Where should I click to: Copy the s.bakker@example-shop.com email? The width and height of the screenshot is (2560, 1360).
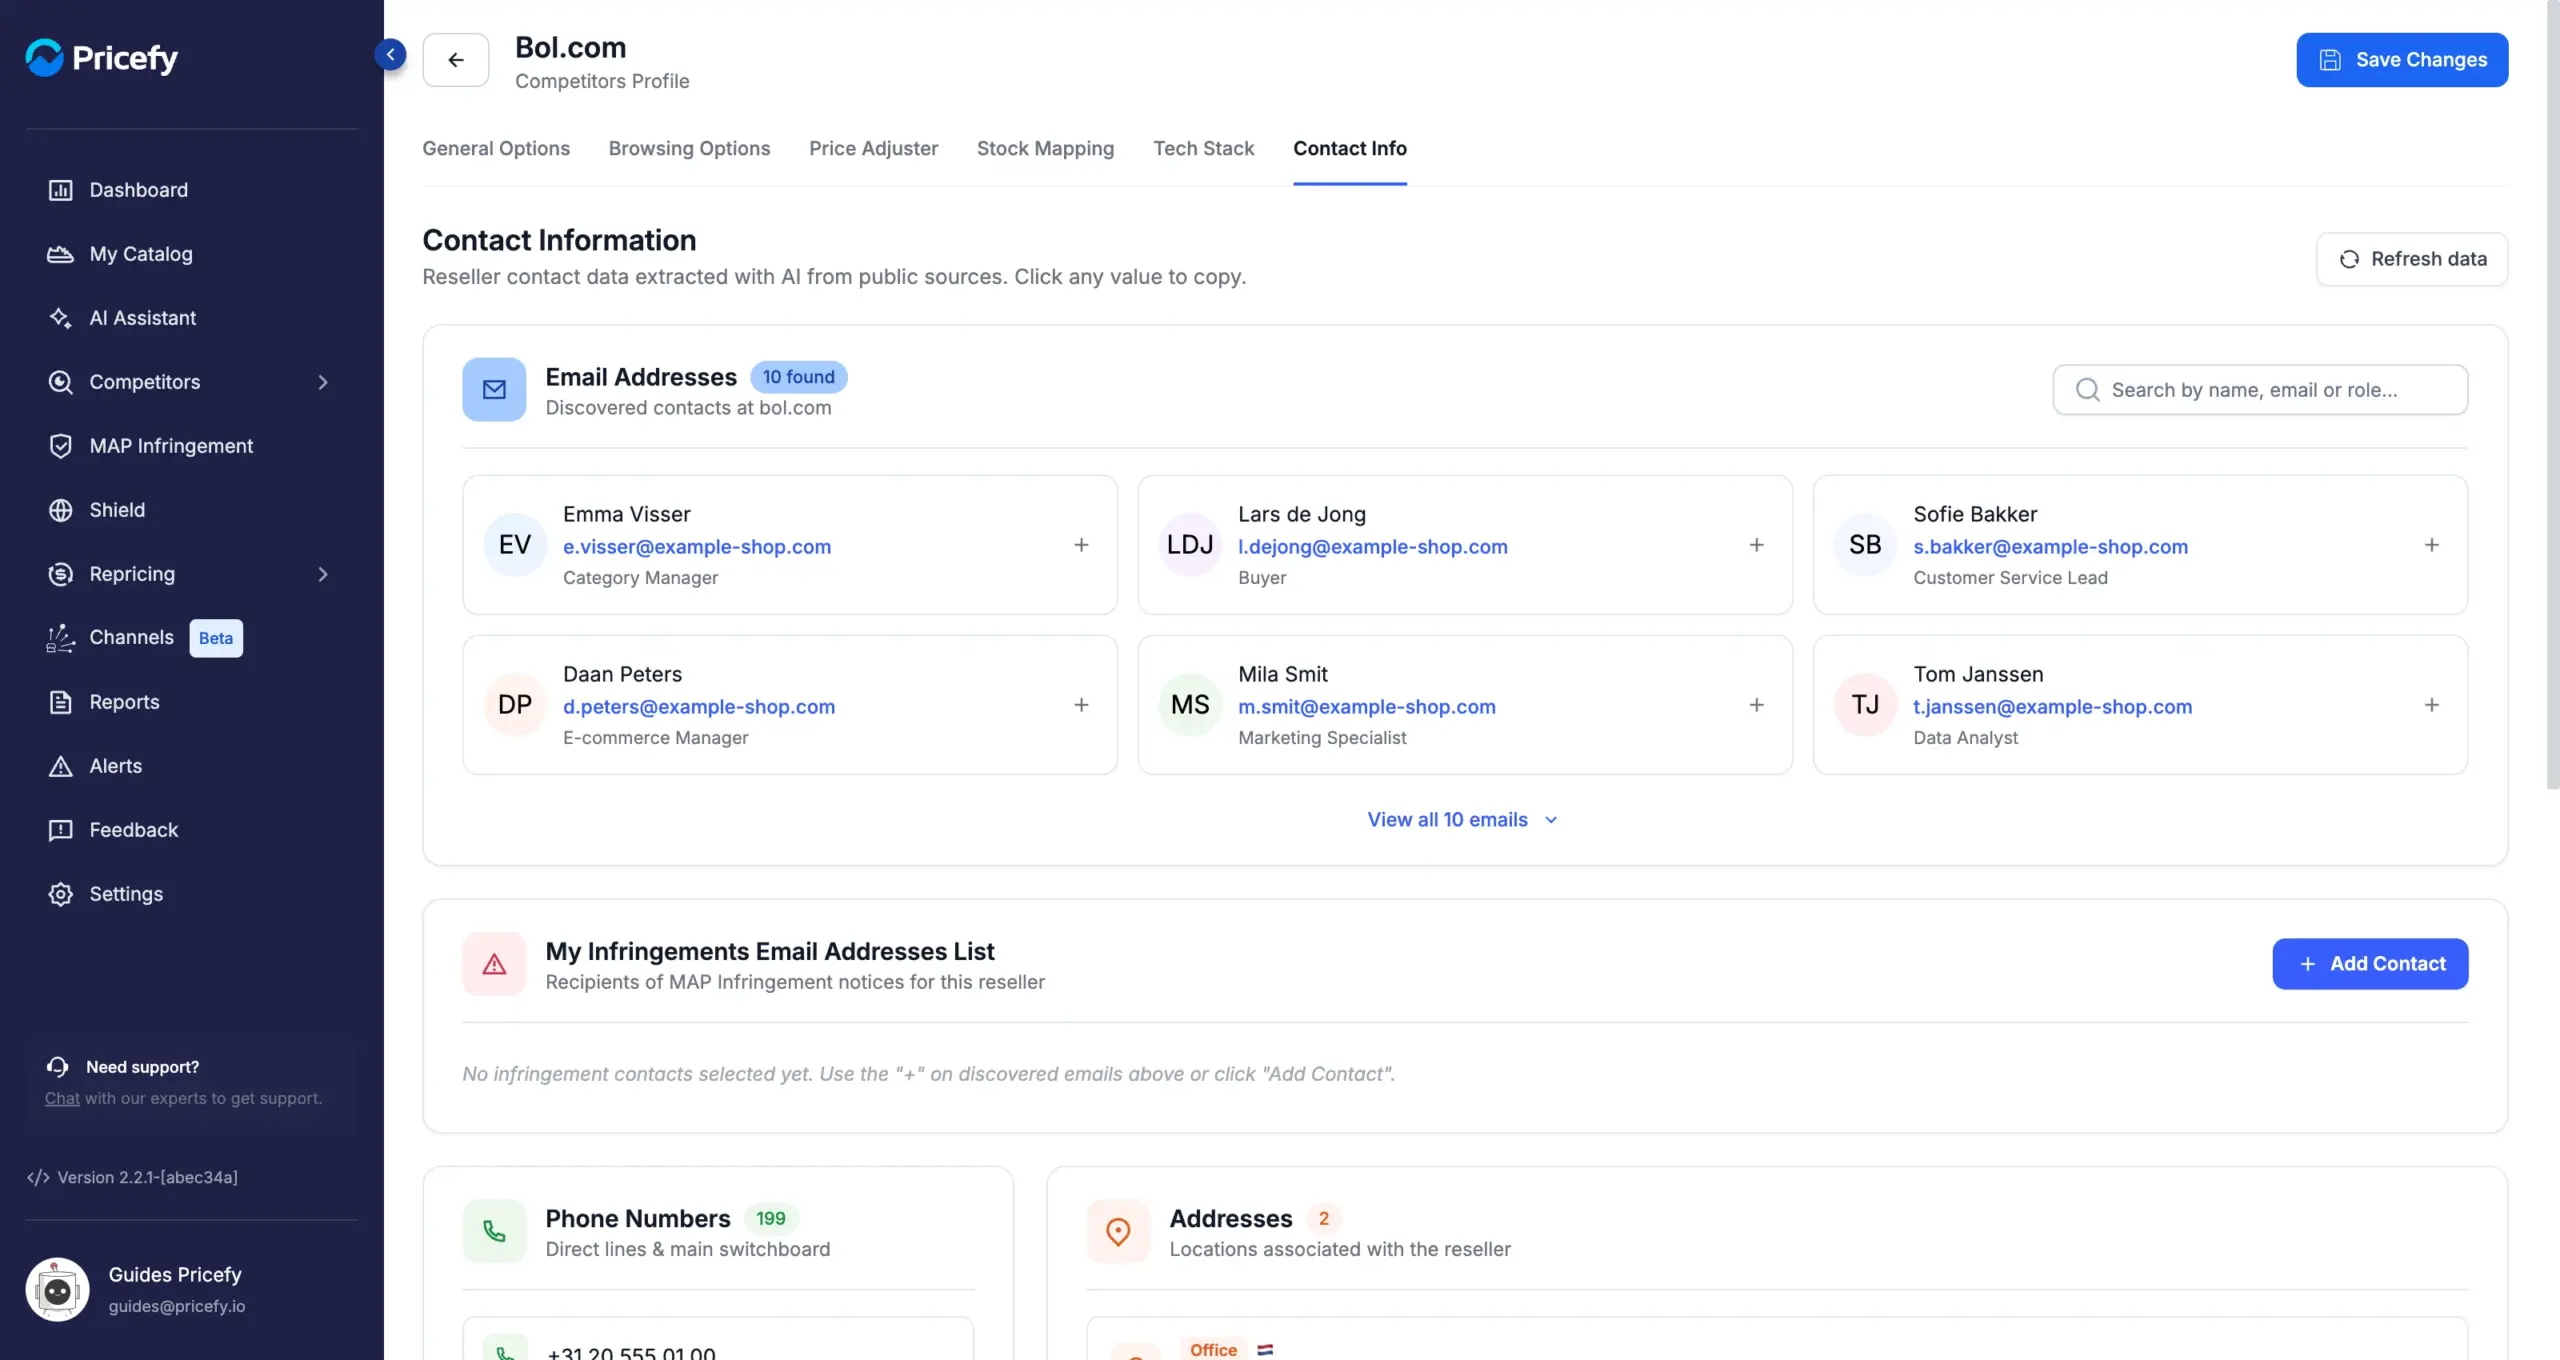point(2050,546)
